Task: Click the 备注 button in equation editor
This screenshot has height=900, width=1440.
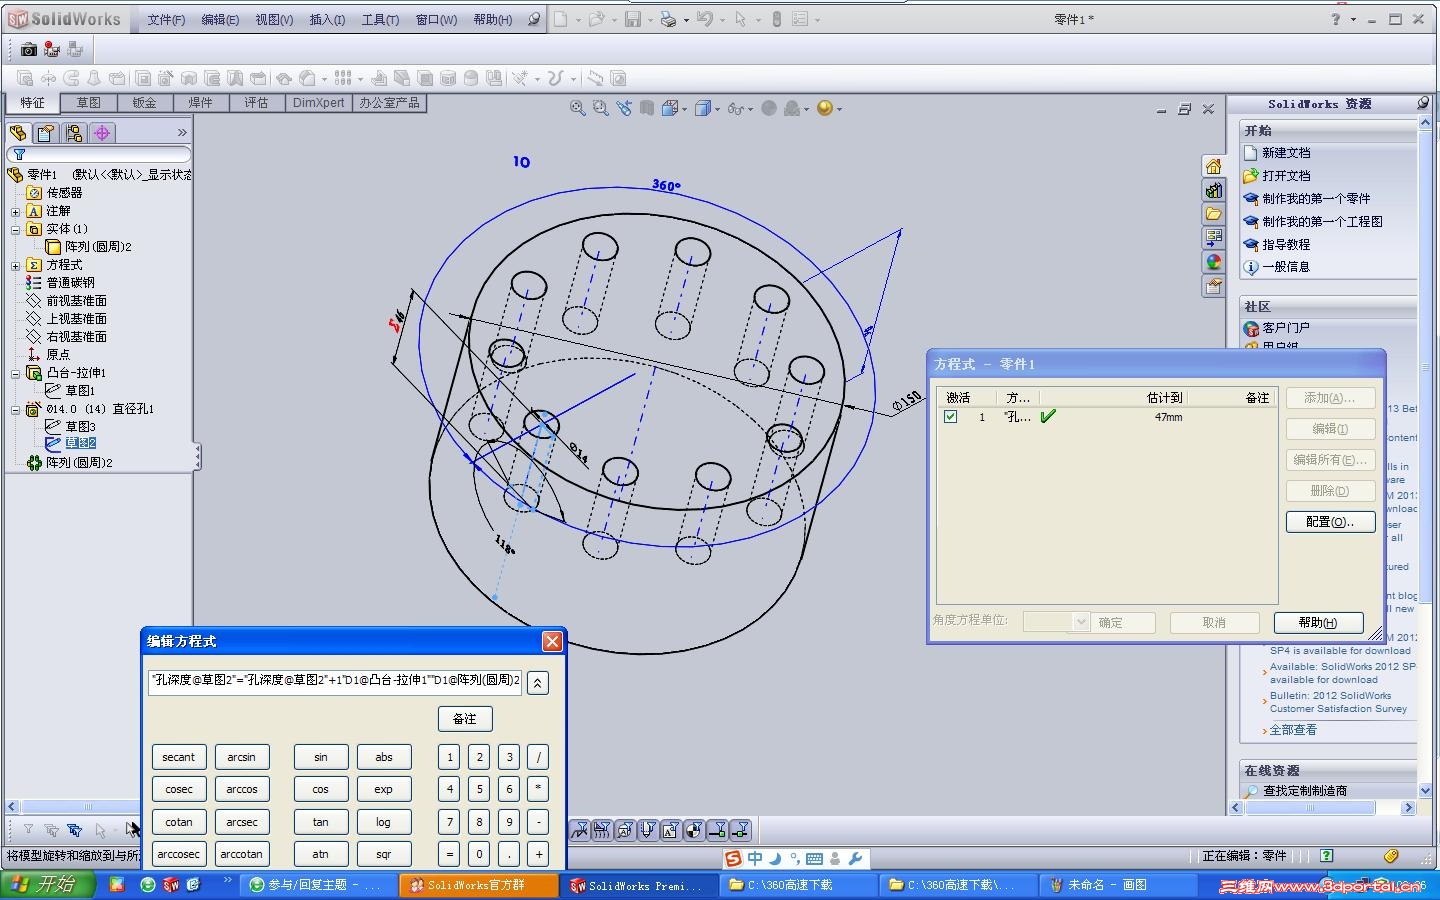Action: [x=465, y=719]
